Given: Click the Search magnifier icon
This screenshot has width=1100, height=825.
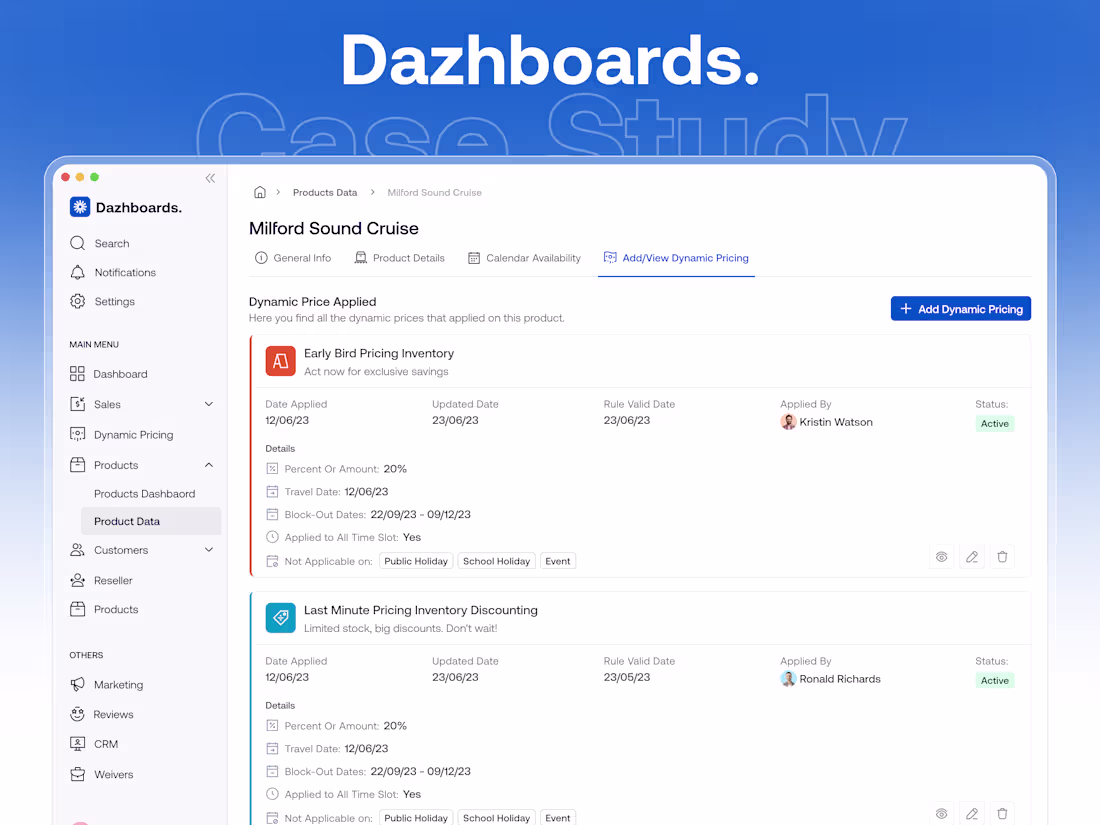Looking at the screenshot, I should coord(77,243).
